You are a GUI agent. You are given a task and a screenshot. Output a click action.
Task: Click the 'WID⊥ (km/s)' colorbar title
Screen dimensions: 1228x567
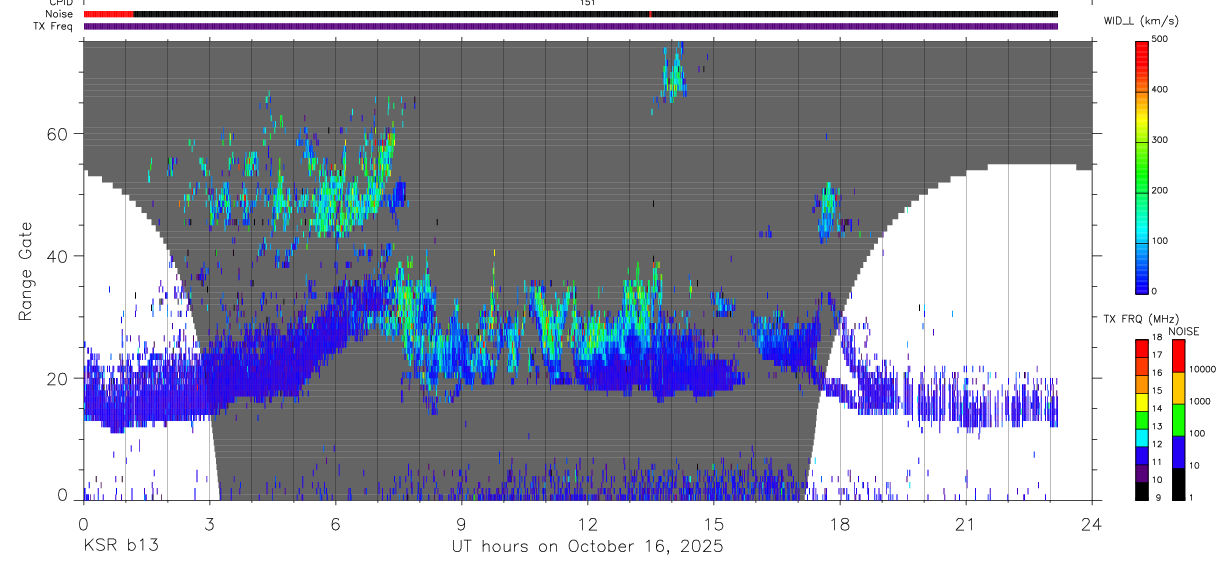1144,21
